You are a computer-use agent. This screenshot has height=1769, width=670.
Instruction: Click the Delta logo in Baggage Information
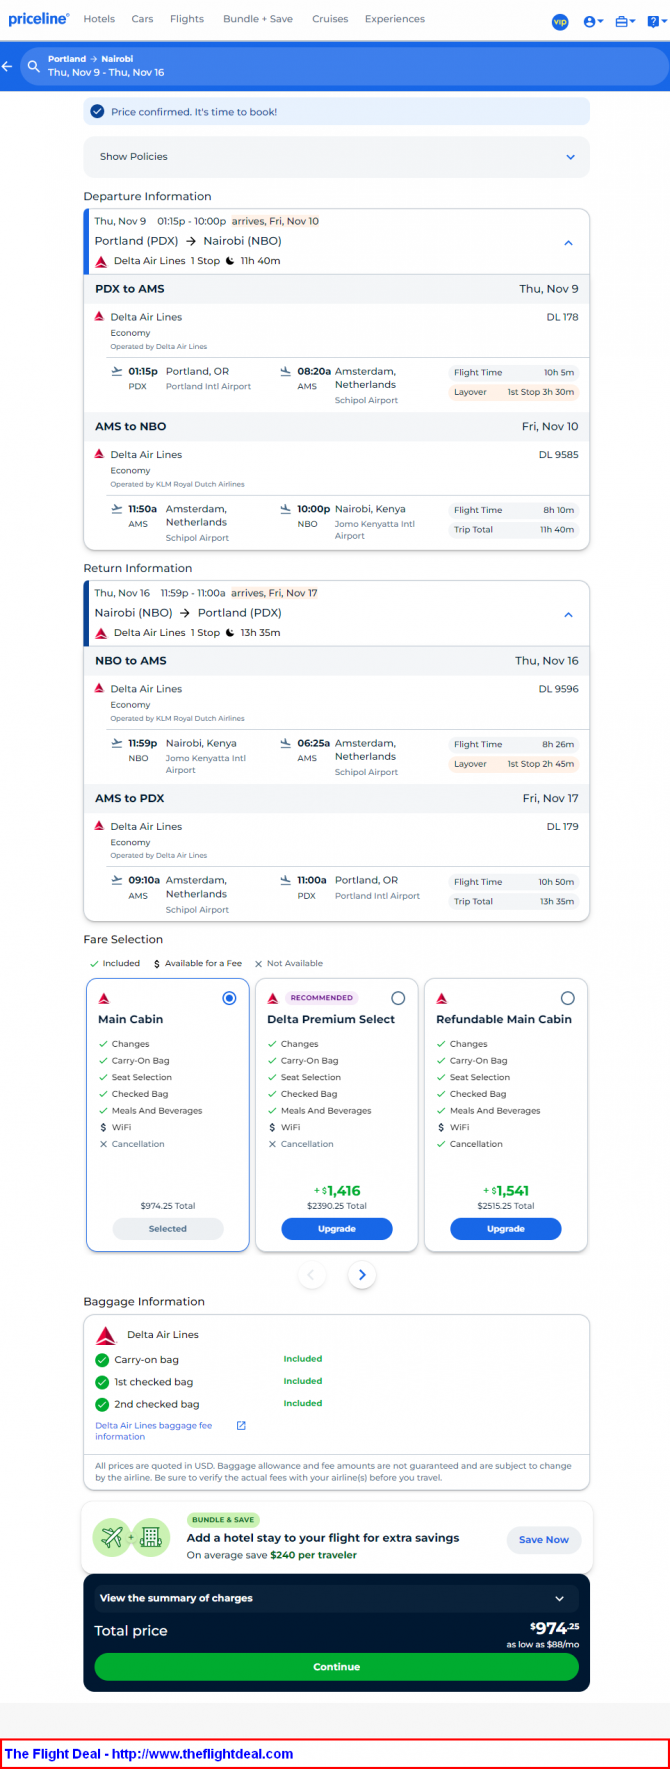(106, 1335)
